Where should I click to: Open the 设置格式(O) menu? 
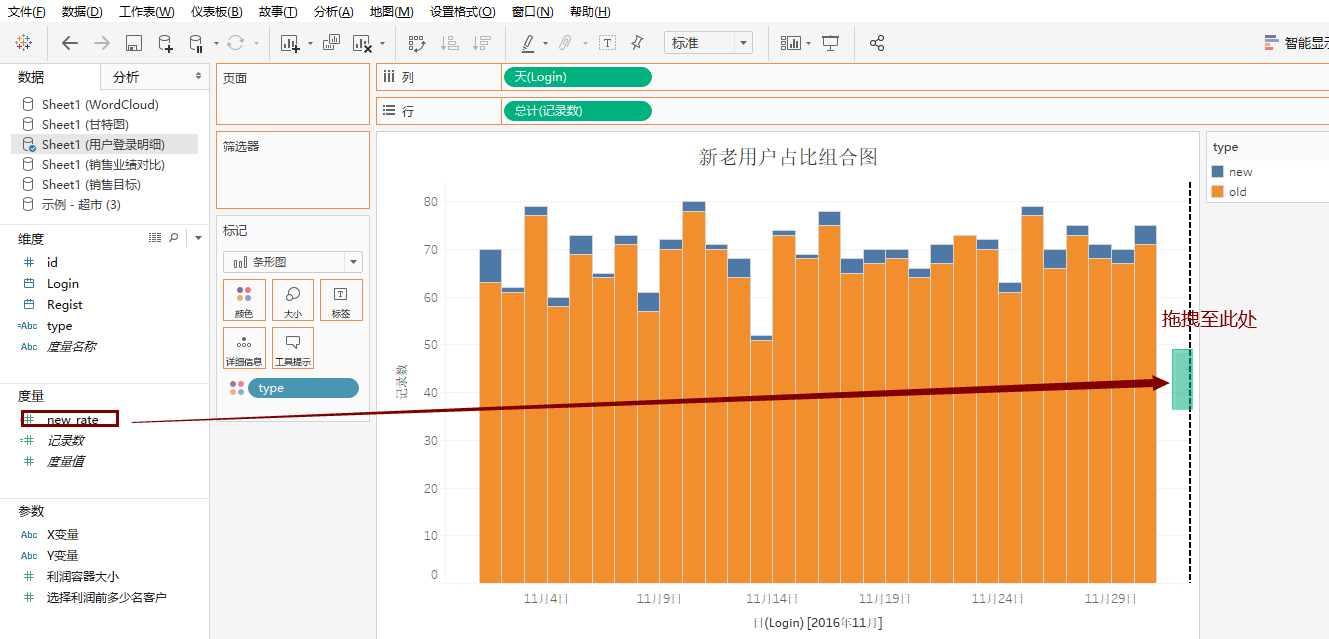462,12
